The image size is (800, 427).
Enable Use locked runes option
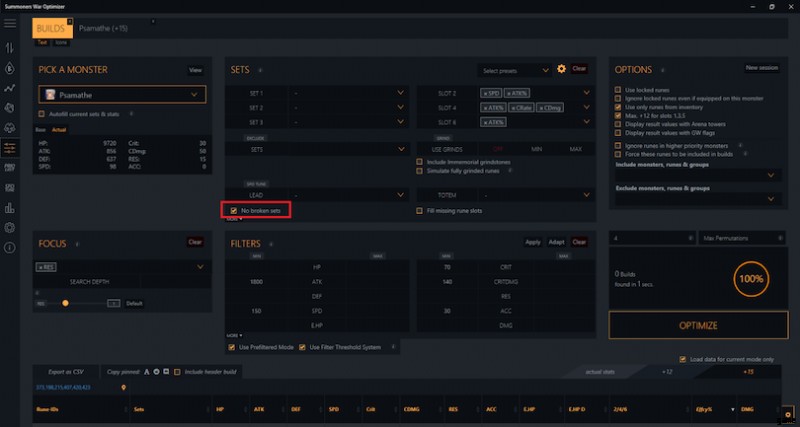click(x=617, y=89)
